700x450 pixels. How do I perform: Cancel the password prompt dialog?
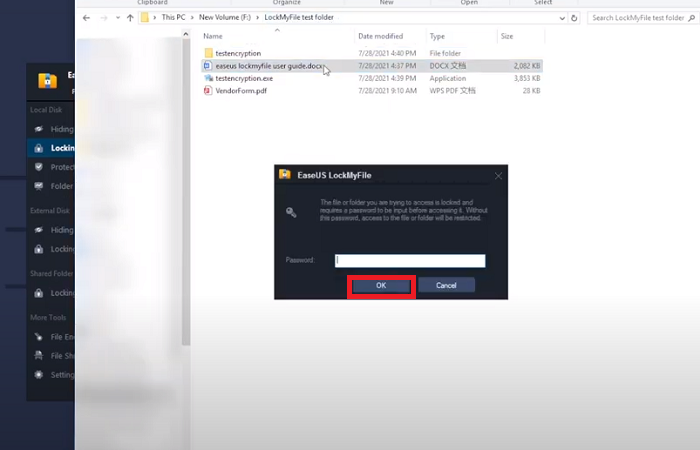446,285
